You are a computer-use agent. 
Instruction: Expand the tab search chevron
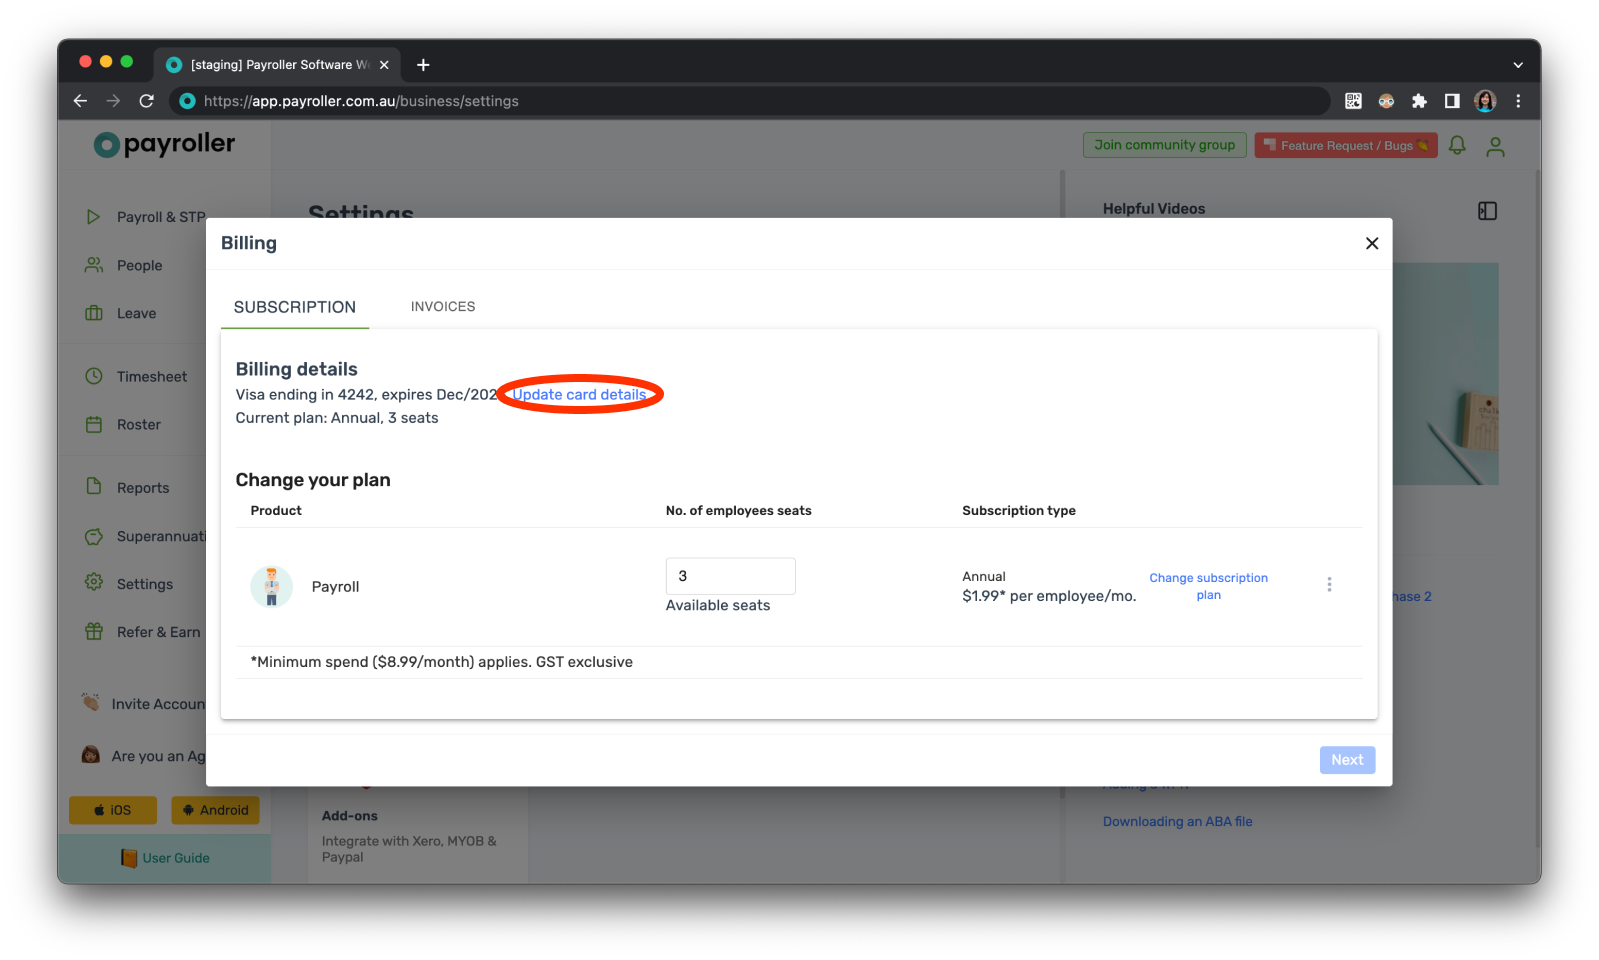click(1518, 65)
